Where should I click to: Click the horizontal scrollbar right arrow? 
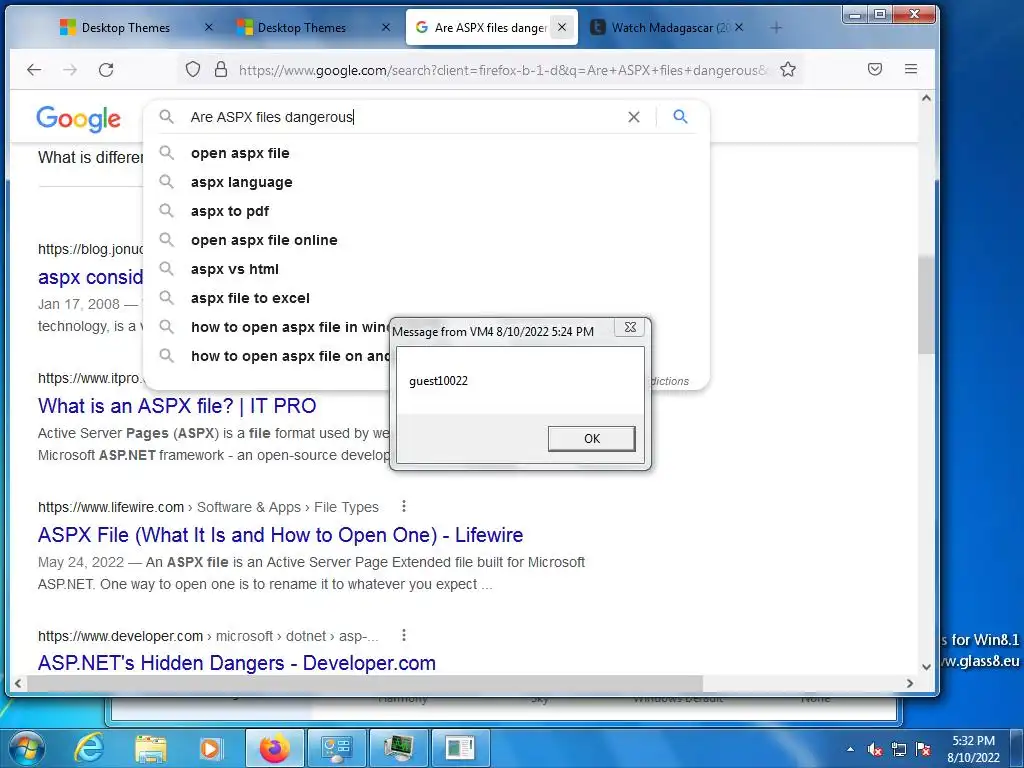[910, 683]
